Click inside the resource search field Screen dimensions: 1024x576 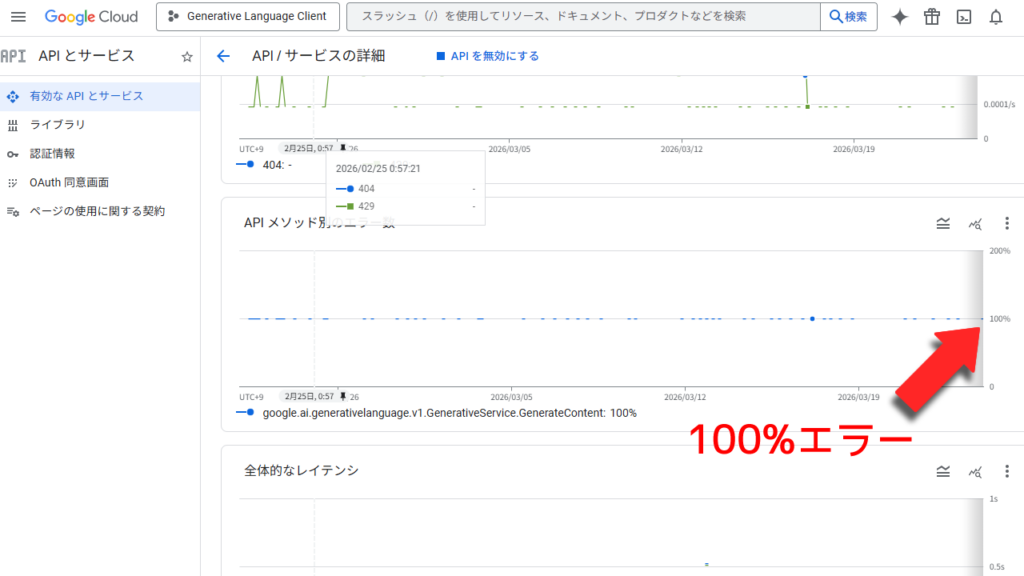pos(580,16)
